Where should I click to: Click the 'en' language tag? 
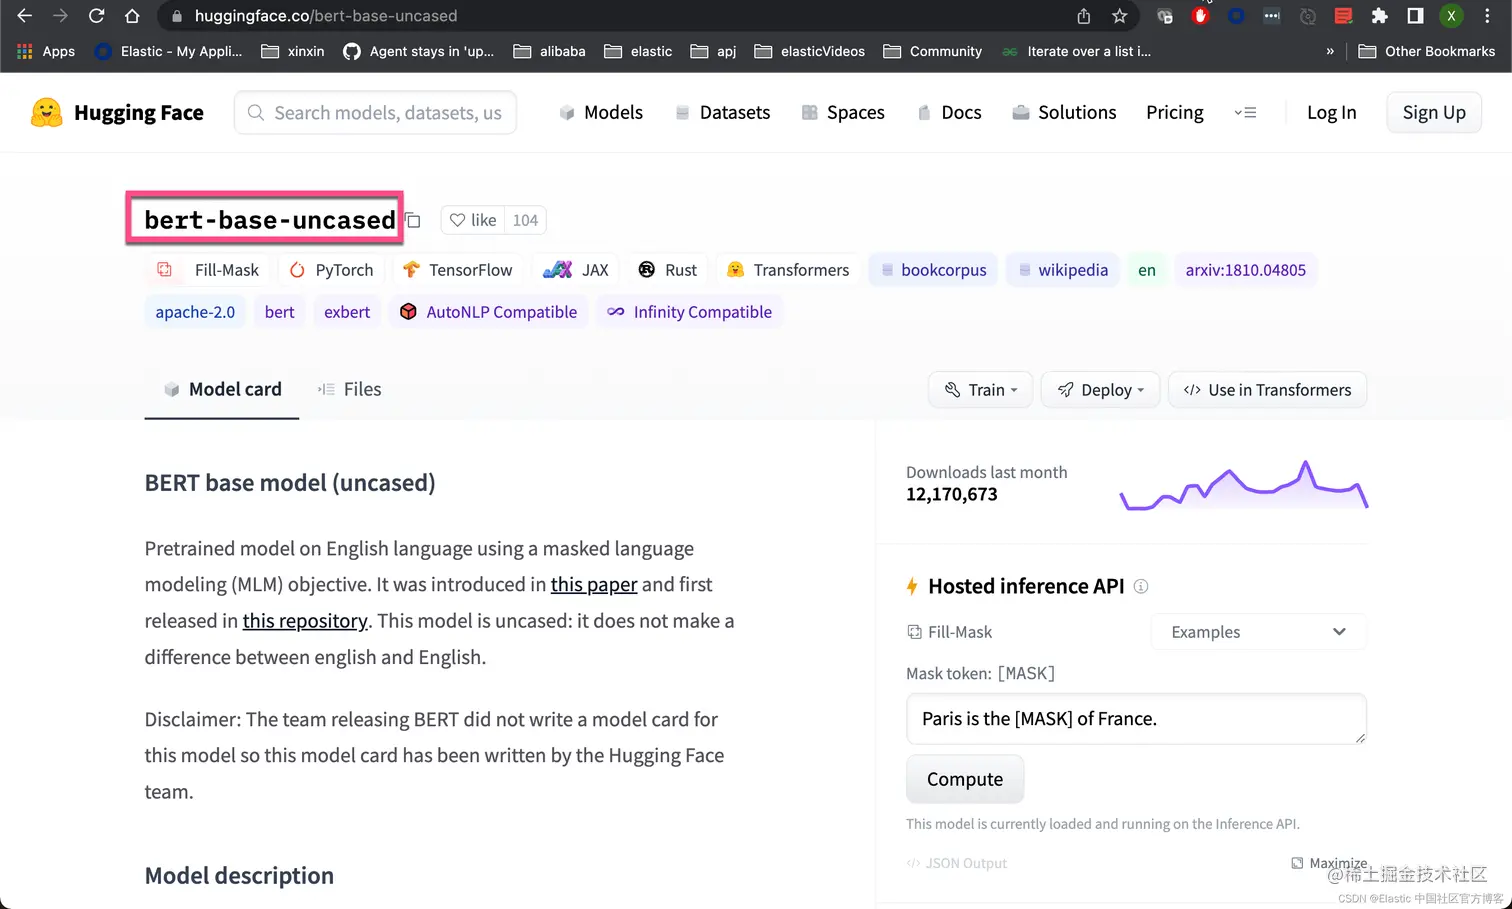point(1147,270)
